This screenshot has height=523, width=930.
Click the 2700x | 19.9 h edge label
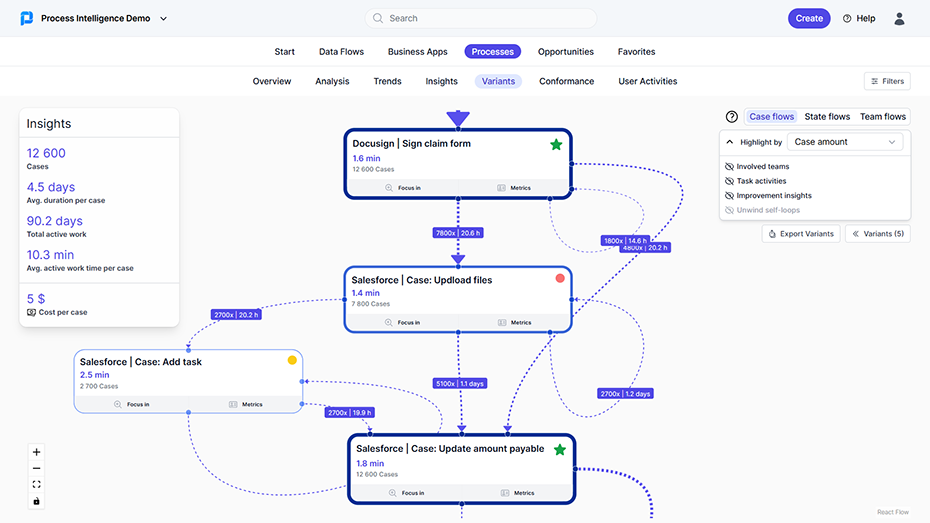[x=350, y=413]
